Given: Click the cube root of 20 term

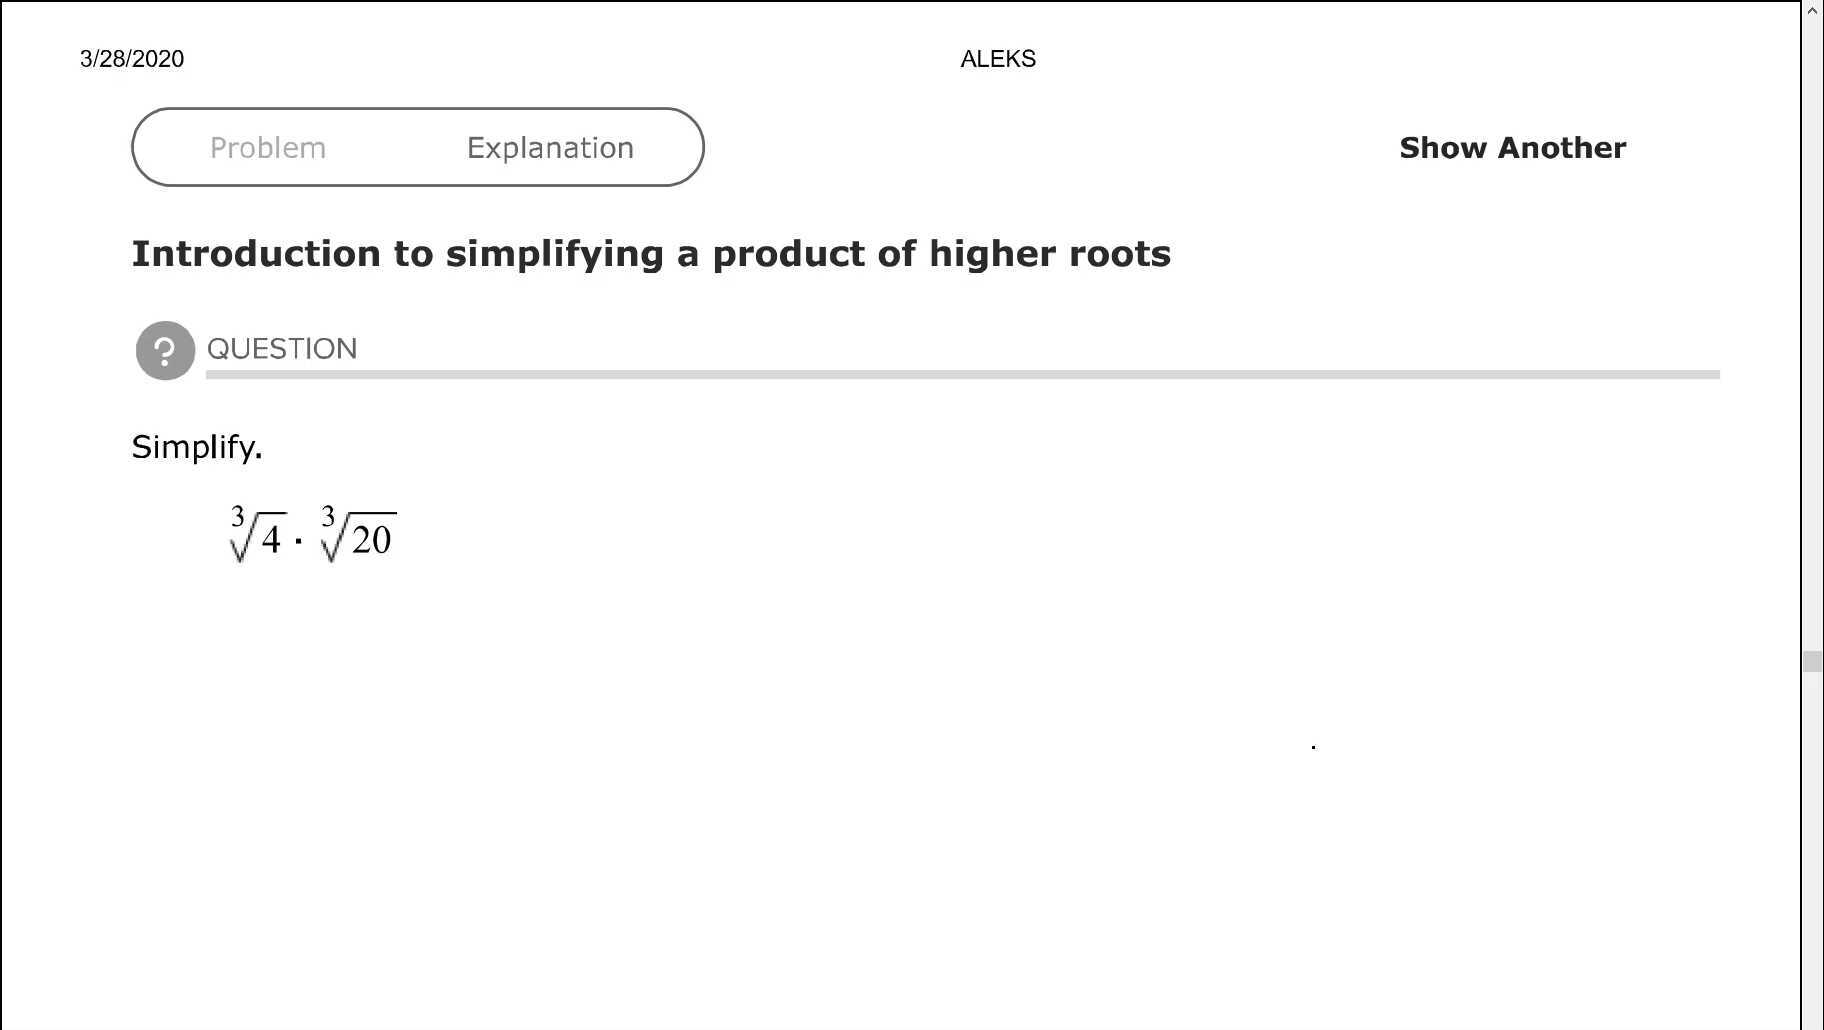Looking at the screenshot, I should pos(357,537).
